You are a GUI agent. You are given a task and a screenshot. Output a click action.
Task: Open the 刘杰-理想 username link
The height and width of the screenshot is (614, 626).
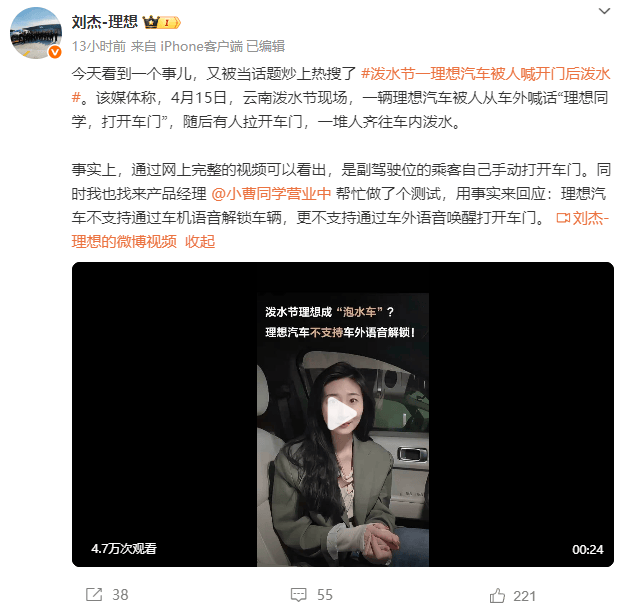point(105,22)
